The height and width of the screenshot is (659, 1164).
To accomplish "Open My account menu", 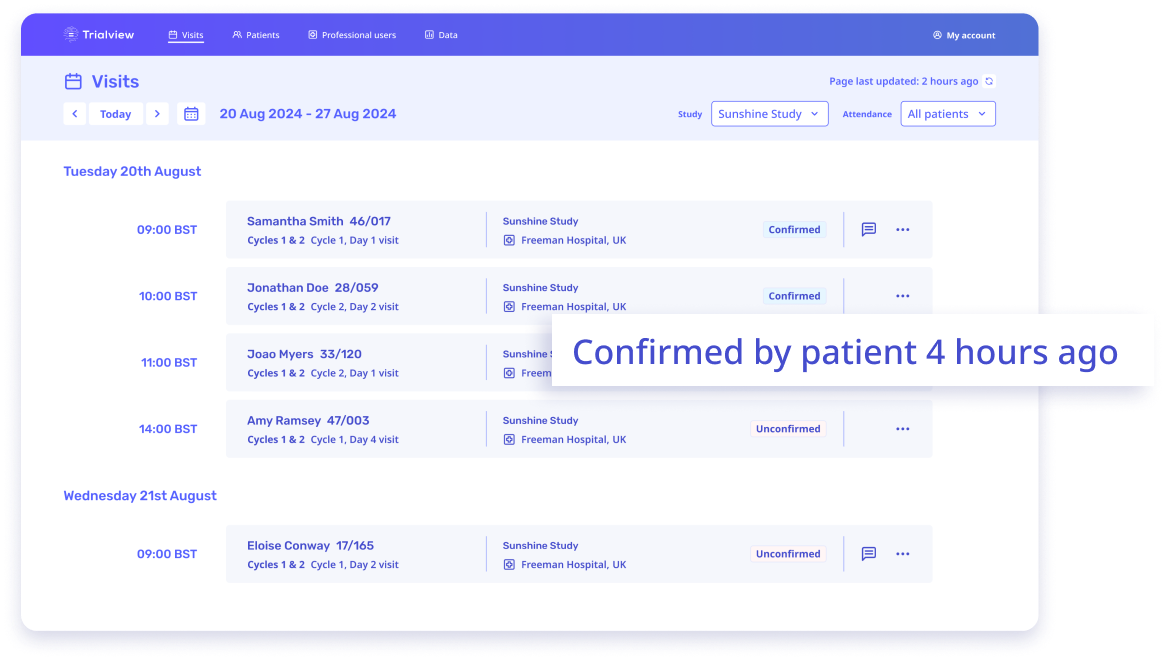I will [964, 36].
